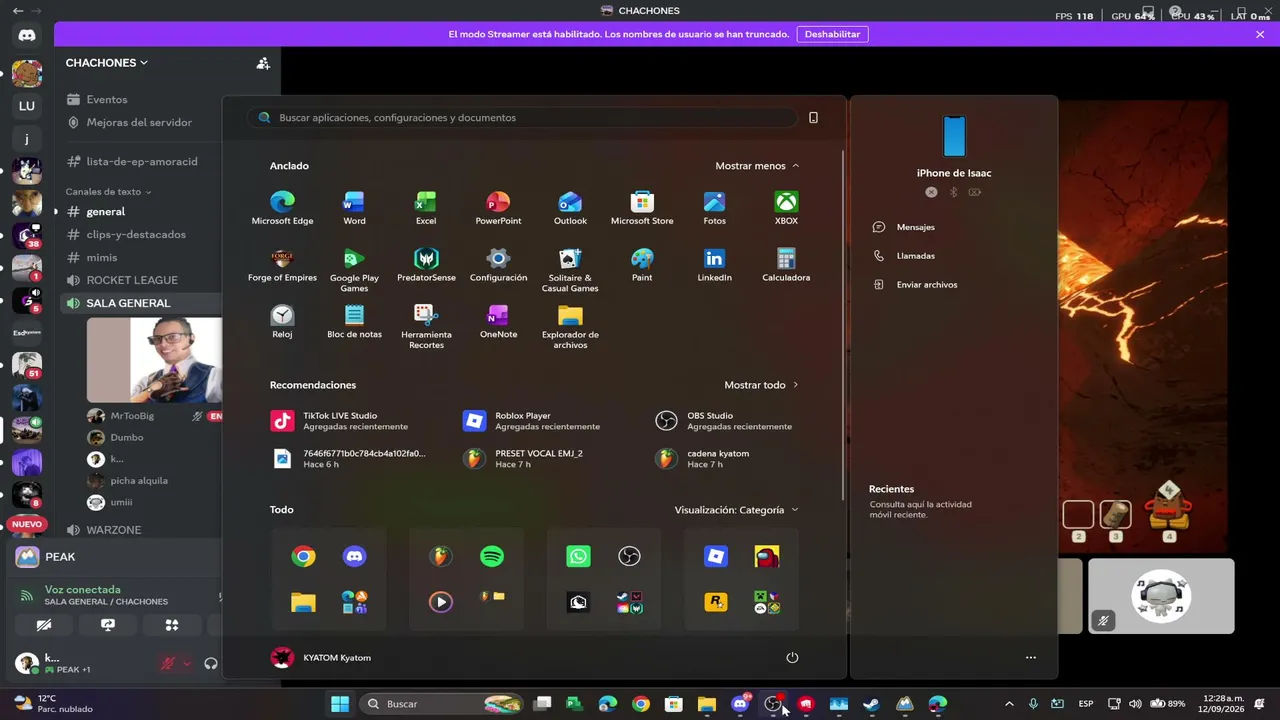Open Steam from the taskbar
1280x720 pixels.
tap(871, 704)
